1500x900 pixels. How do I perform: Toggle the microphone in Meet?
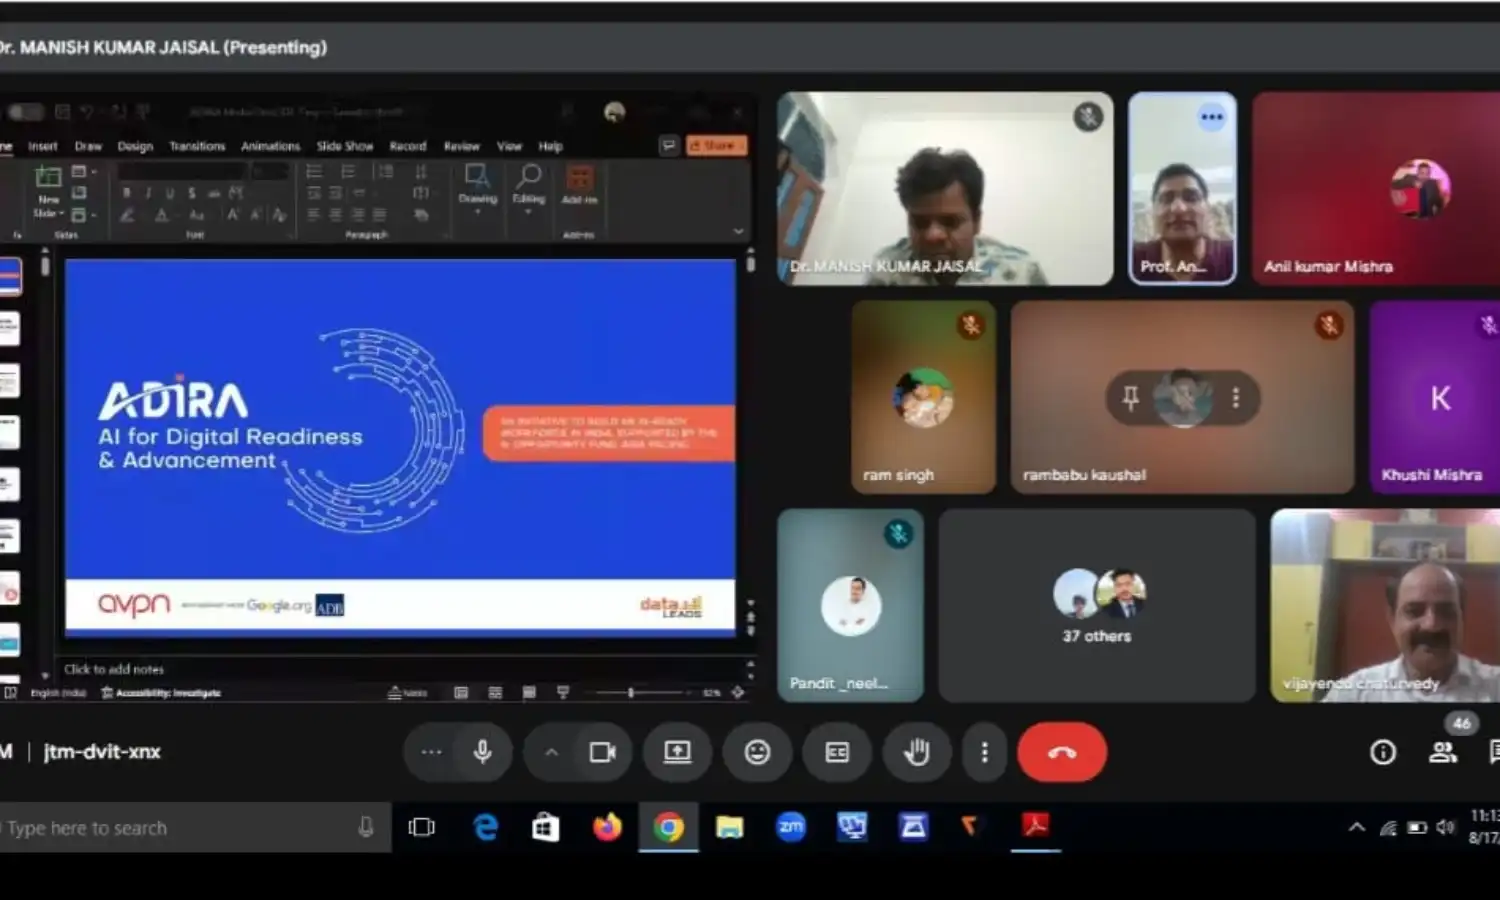click(482, 752)
